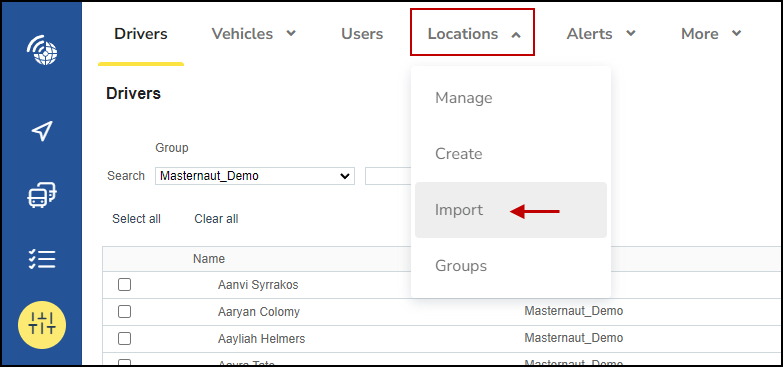Click Masternaut_Demo in Aayliah Helmers row
The image size is (783, 367).
tap(574, 338)
